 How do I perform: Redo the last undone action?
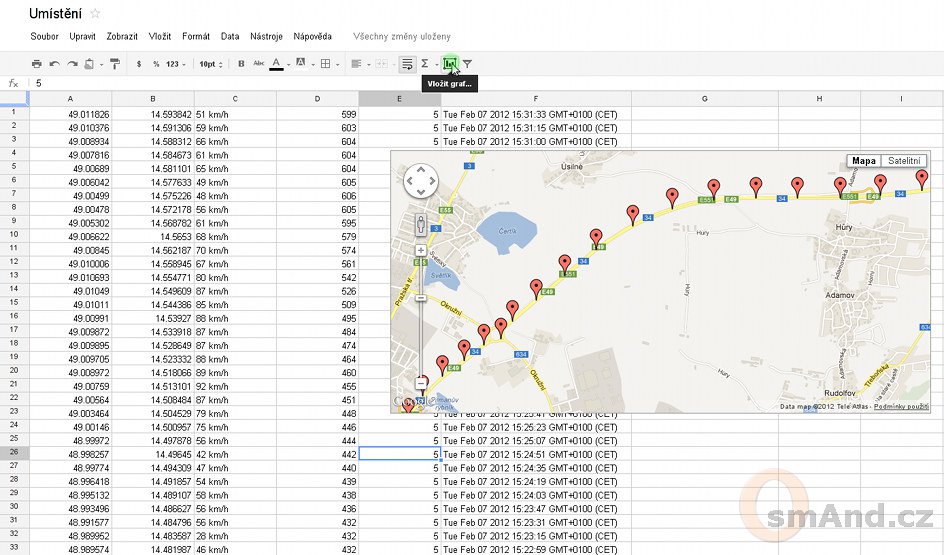72,64
